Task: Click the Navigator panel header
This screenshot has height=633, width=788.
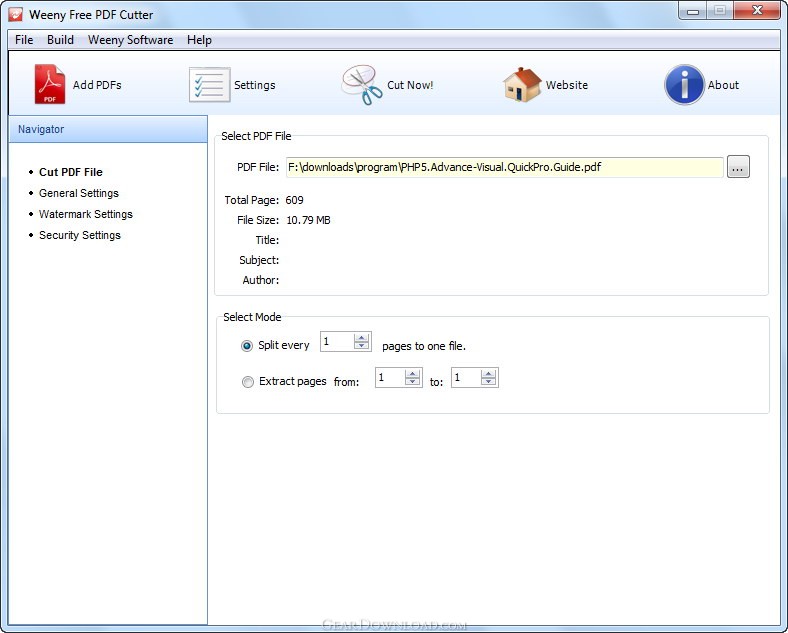Action: coord(108,129)
